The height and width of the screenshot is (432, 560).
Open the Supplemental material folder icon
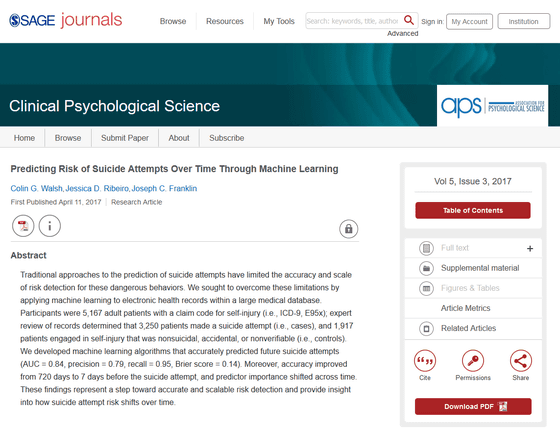pos(426,268)
